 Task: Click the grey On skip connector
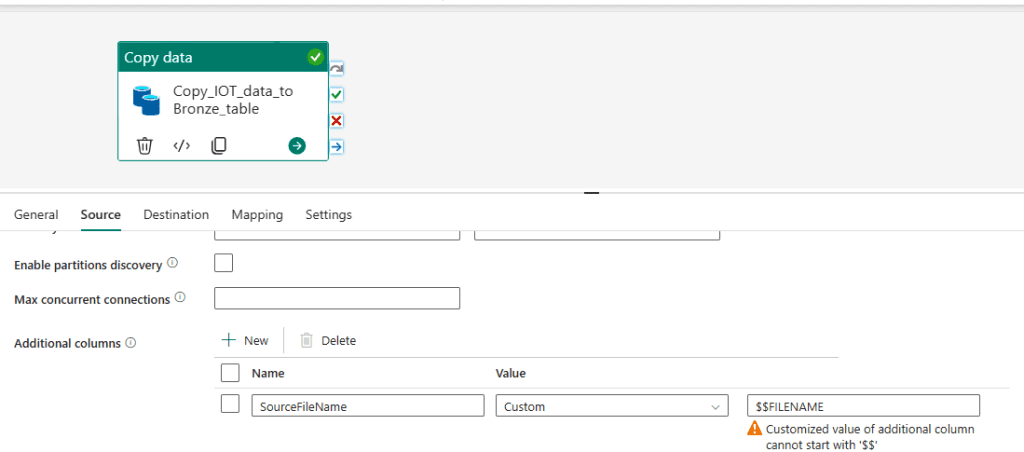pos(337,68)
